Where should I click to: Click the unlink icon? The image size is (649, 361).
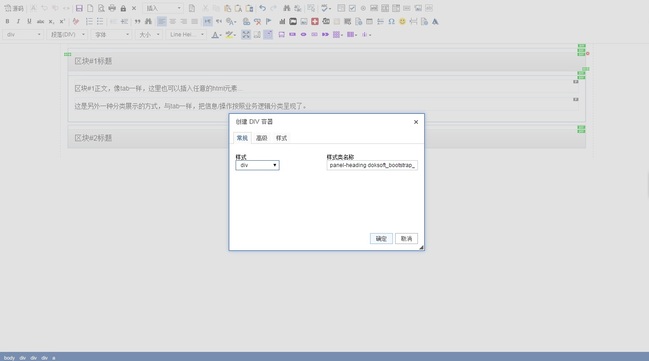[257, 22]
